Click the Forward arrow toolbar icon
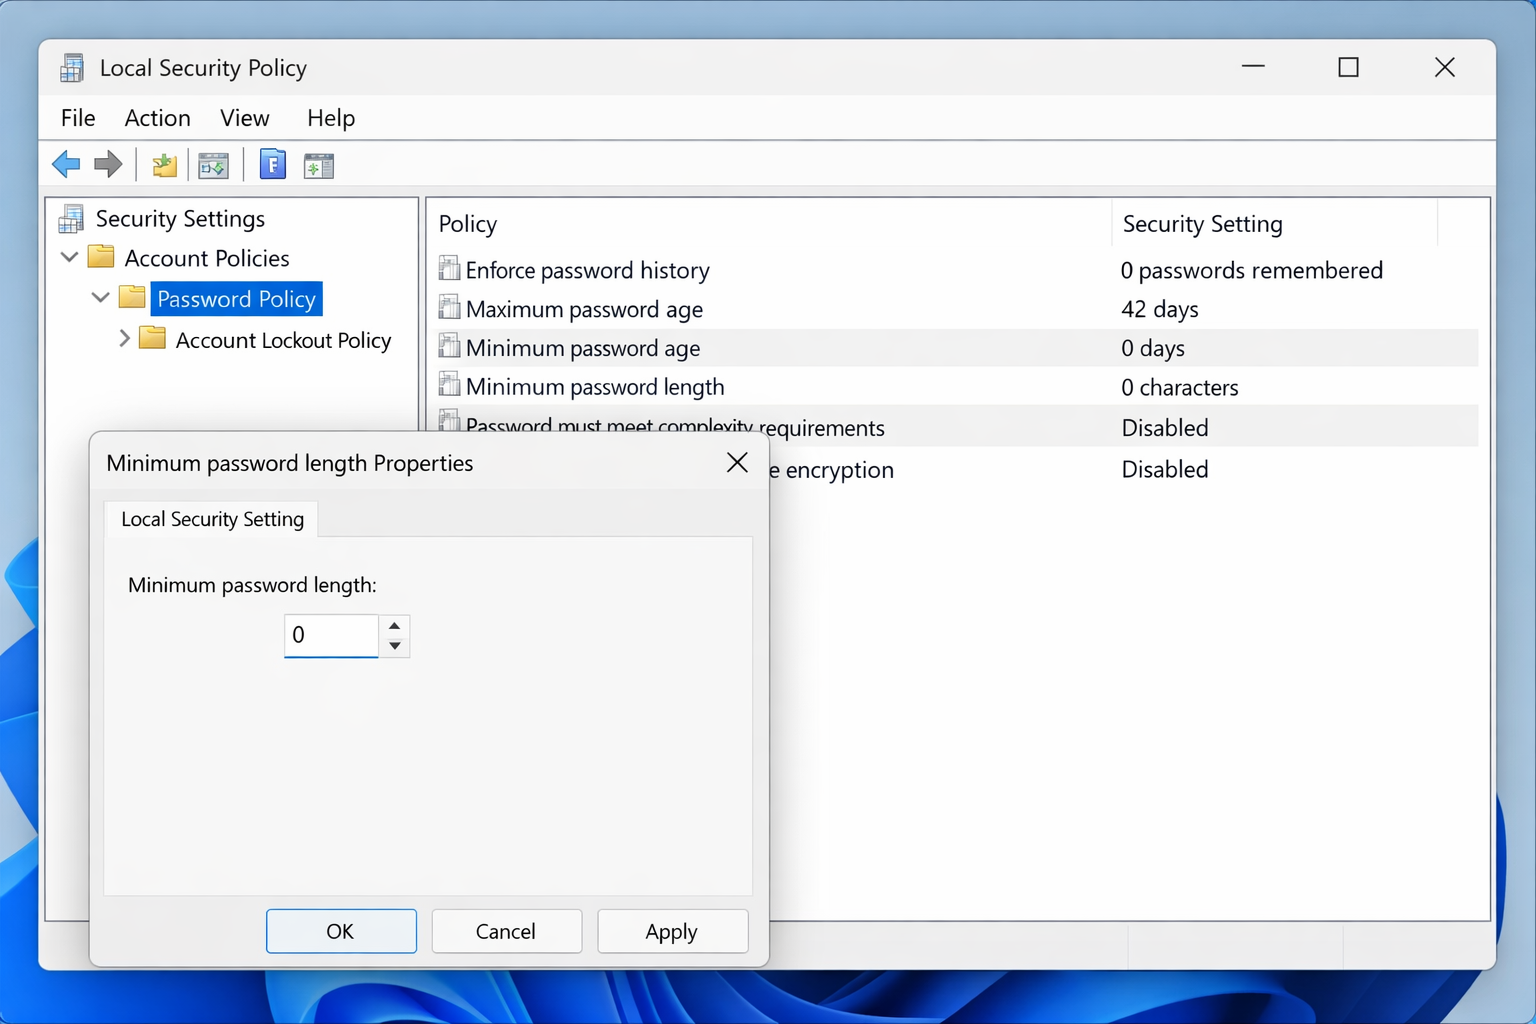Screen dimensions: 1536x1024 [x=108, y=164]
